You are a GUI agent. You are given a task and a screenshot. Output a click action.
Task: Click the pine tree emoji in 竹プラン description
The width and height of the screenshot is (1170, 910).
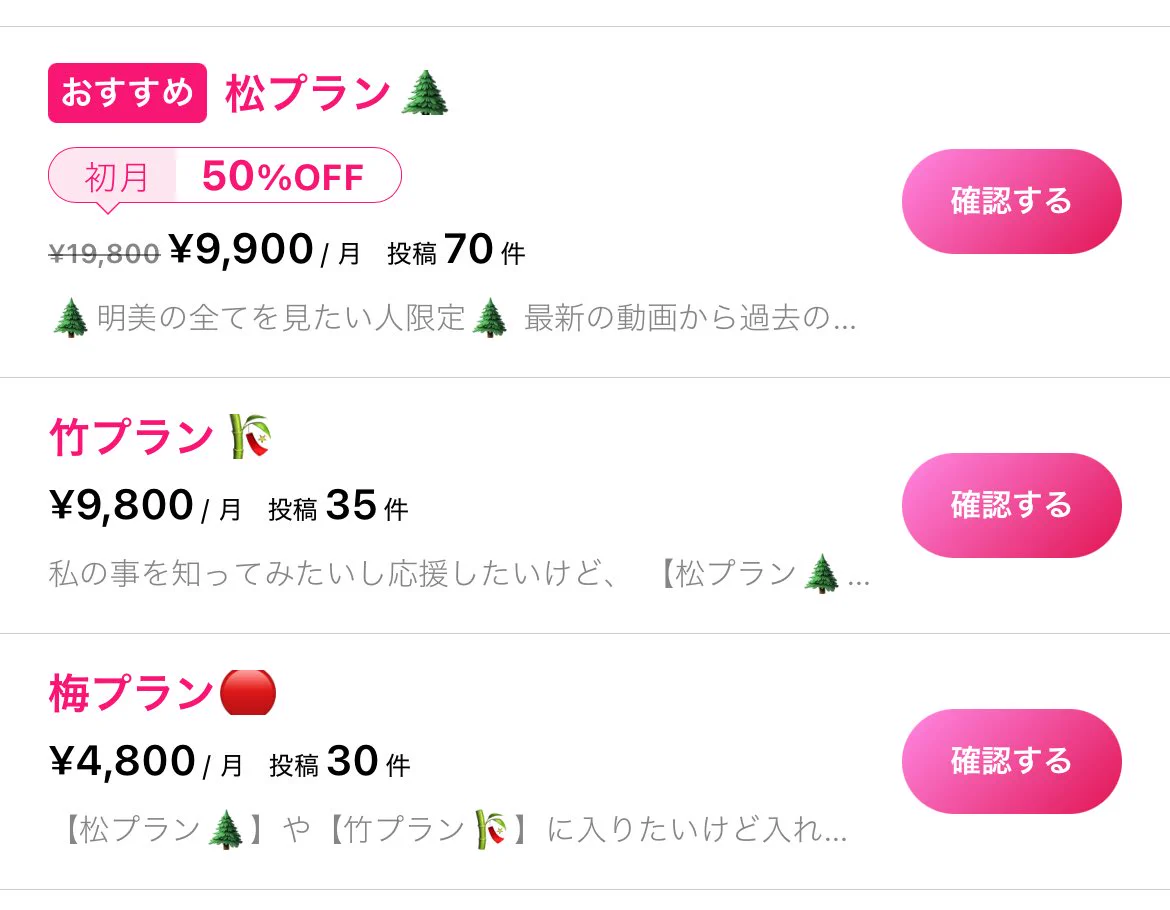coord(822,575)
